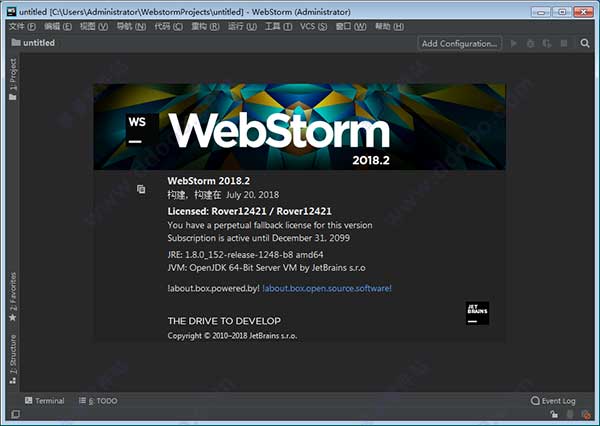Open the 重构 (R) menu
Screen dimensions: 600x426
[x=205, y=26]
